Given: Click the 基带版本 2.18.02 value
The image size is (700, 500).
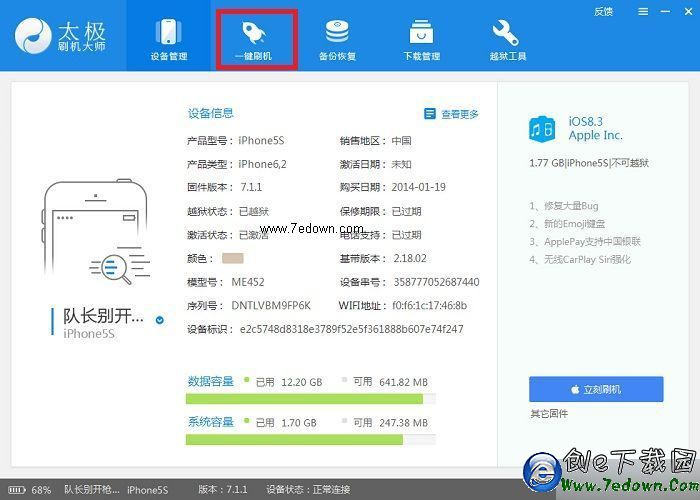Looking at the screenshot, I should click(410, 258).
